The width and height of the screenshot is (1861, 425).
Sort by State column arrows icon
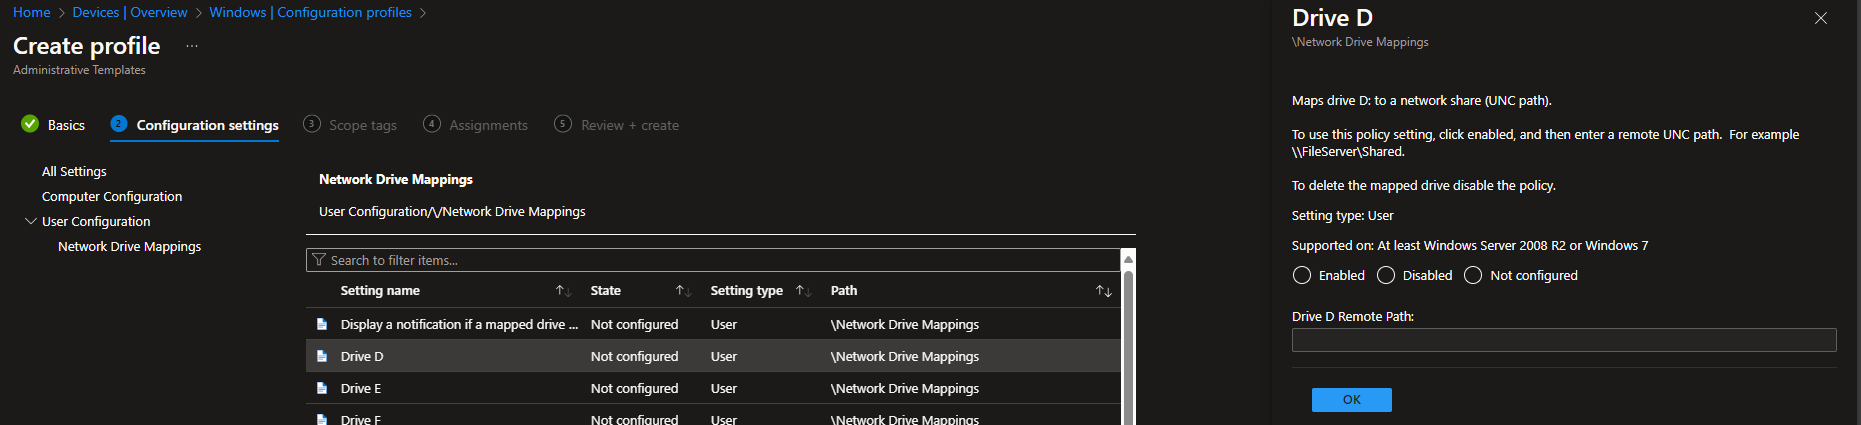[683, 291]
